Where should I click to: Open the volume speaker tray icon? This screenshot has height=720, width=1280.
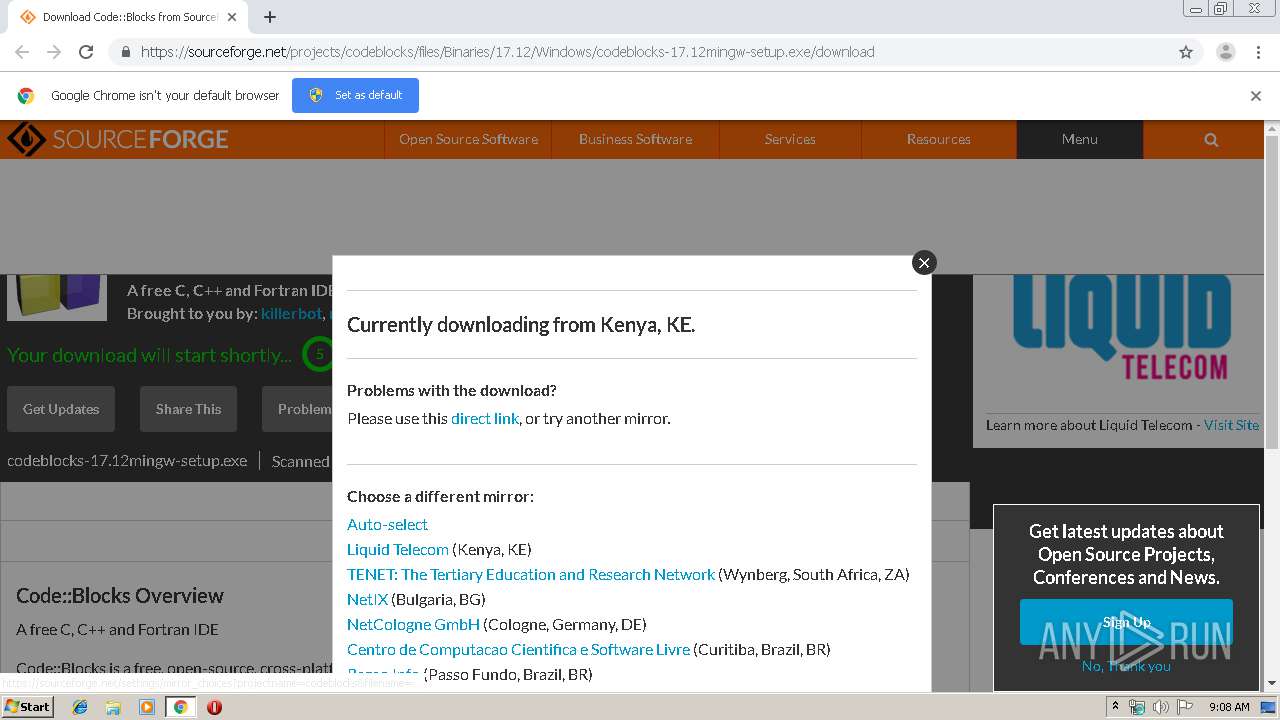pos(1160,707)
